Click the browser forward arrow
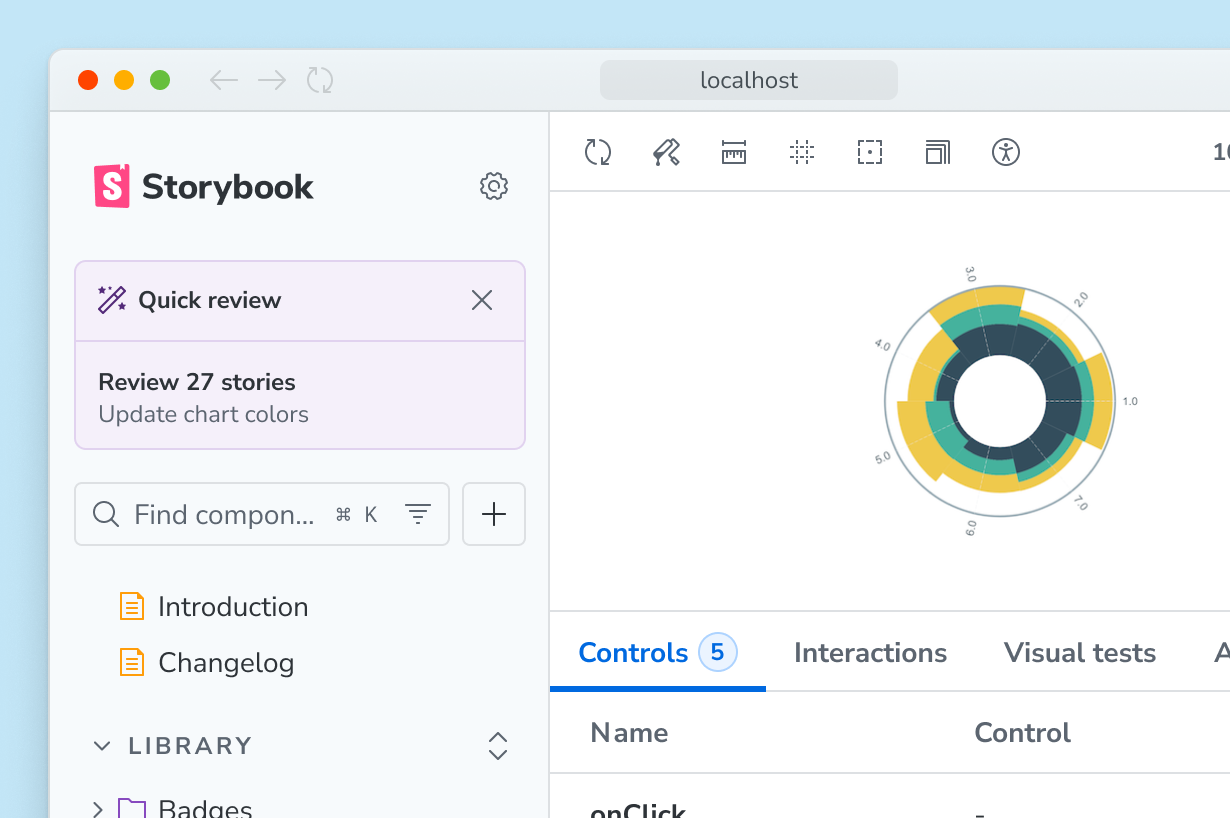 coord(272,80)
